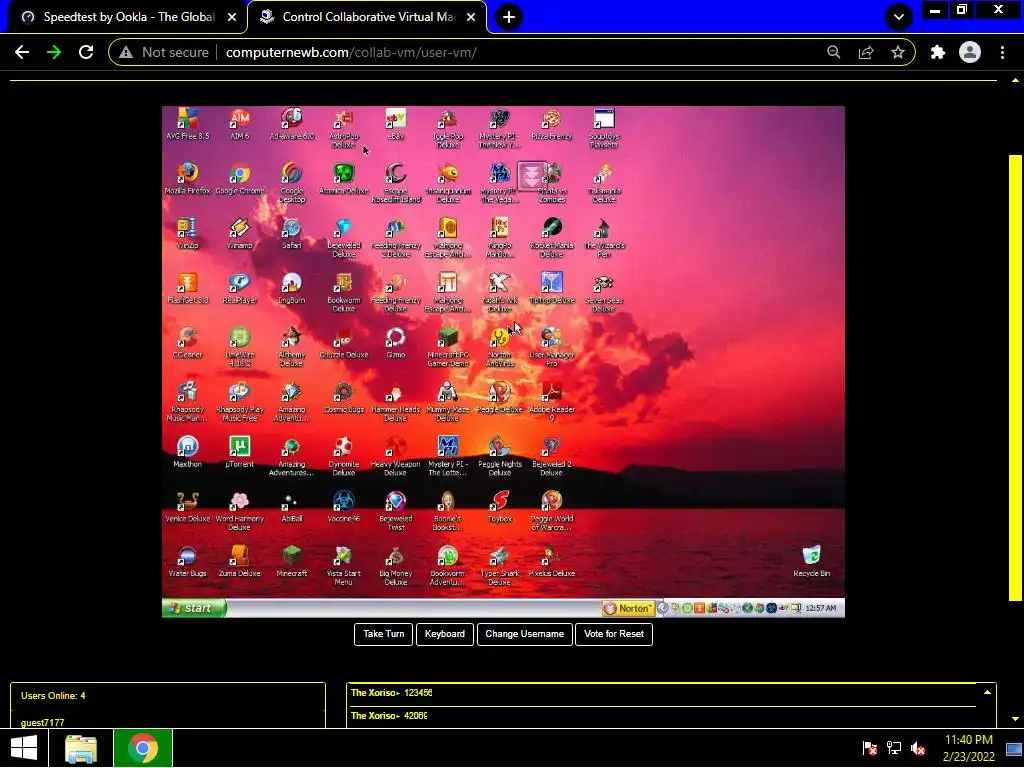
Task: Click the Take Turn button
Action: point(383,634)
